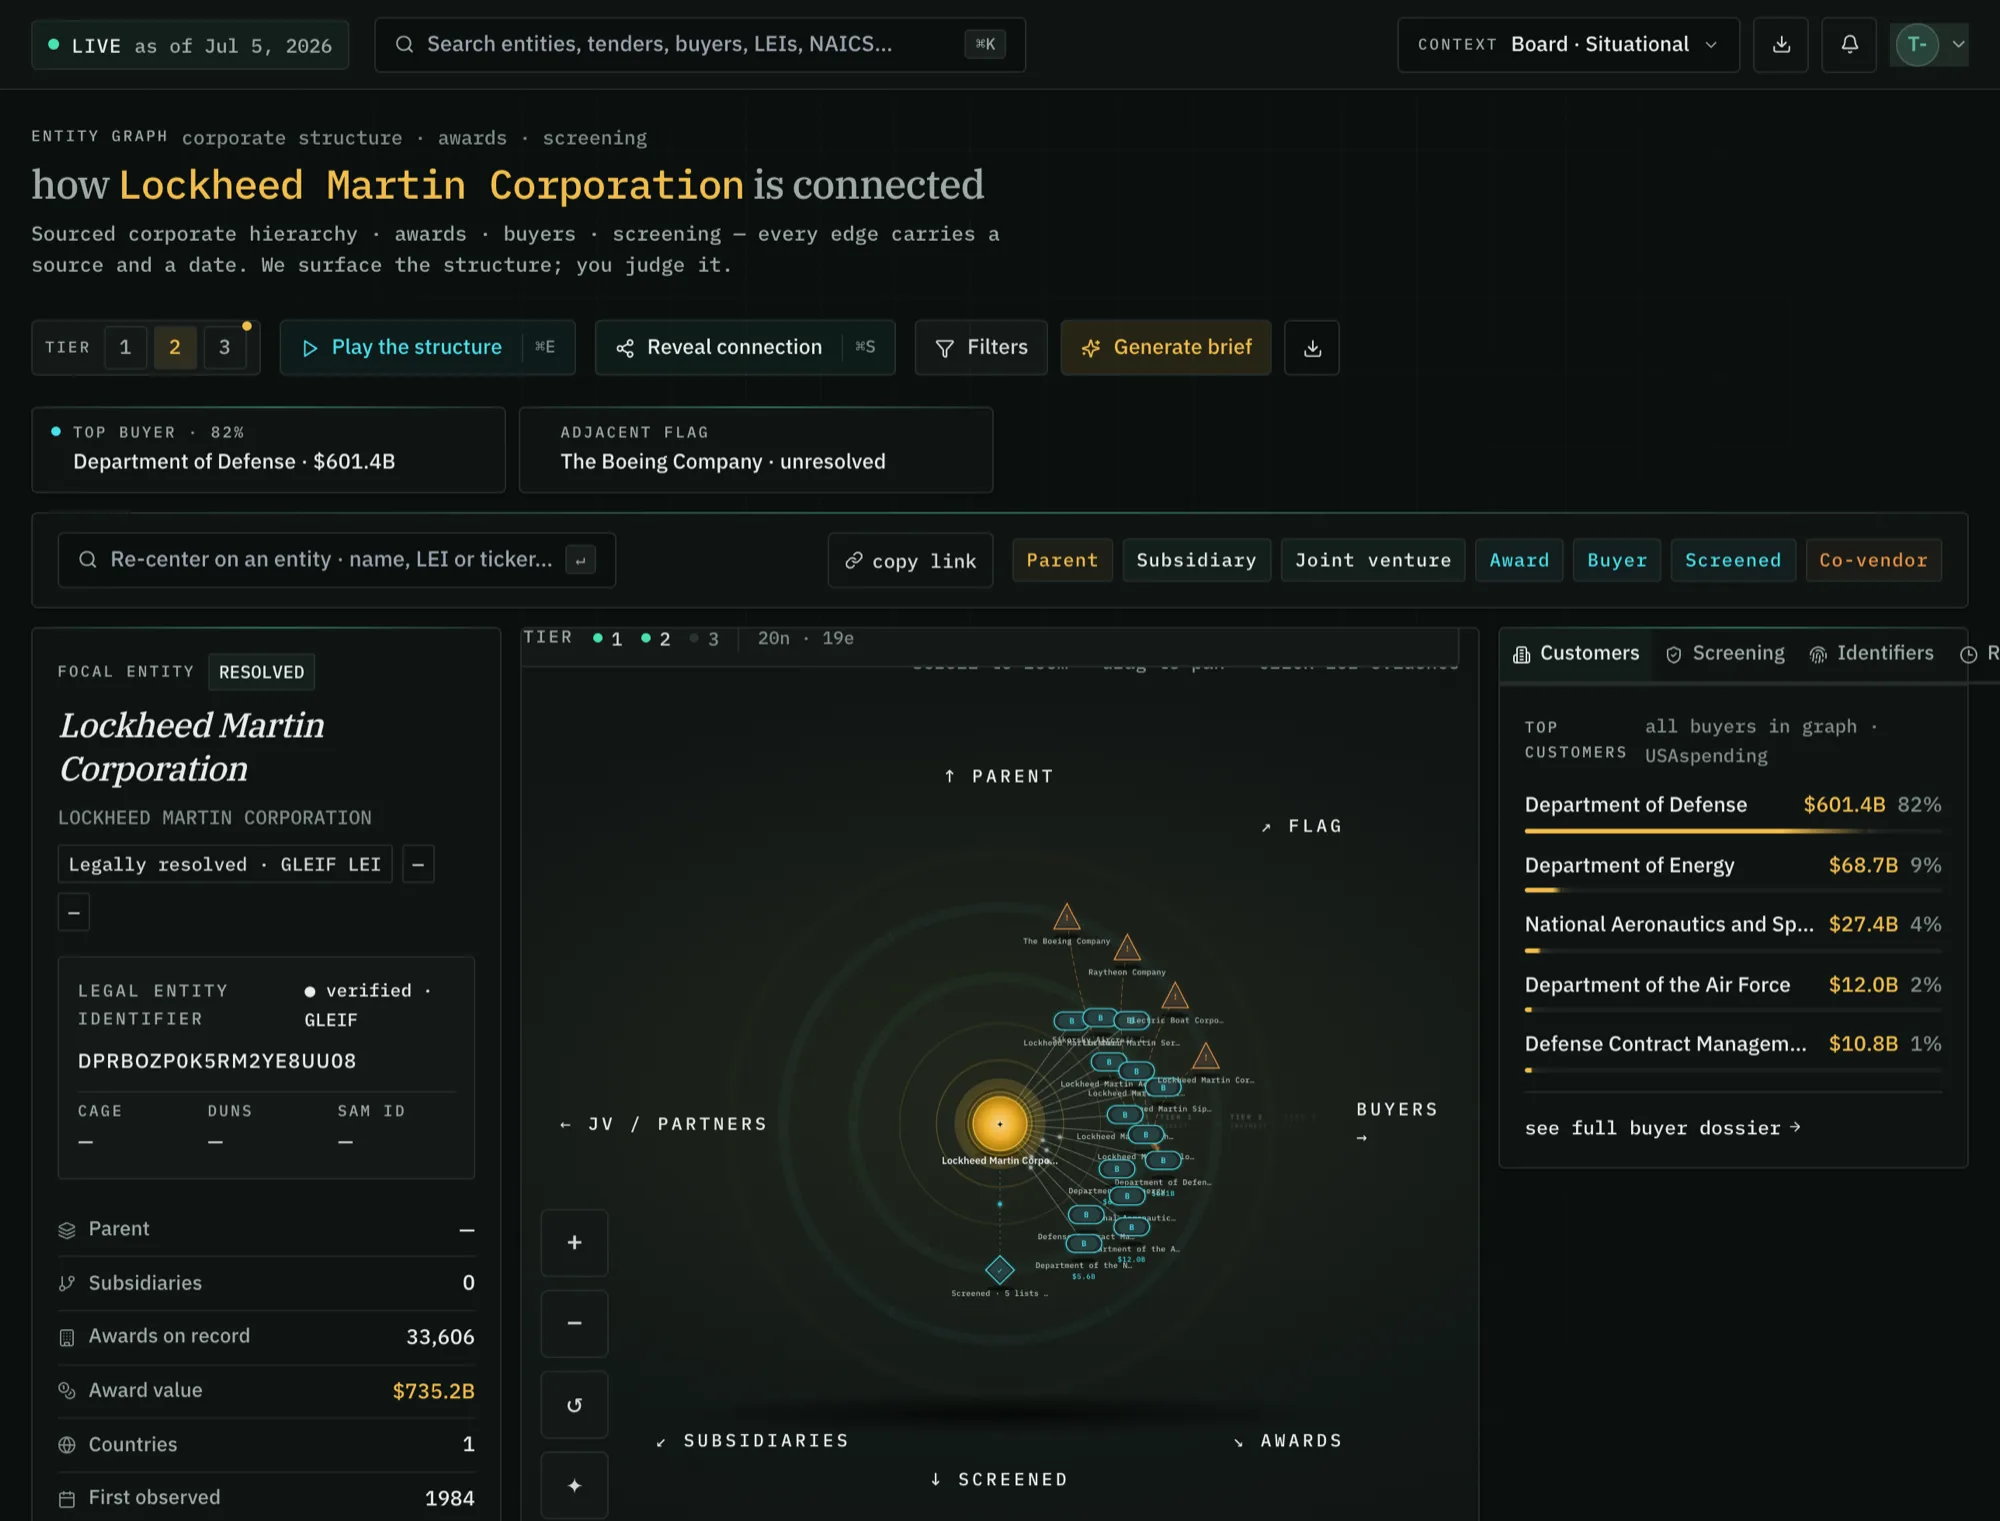Viewport: 2000px width, 1521px height.
Task: Click the sparkle button below reset
Action: click(574, 1486)
